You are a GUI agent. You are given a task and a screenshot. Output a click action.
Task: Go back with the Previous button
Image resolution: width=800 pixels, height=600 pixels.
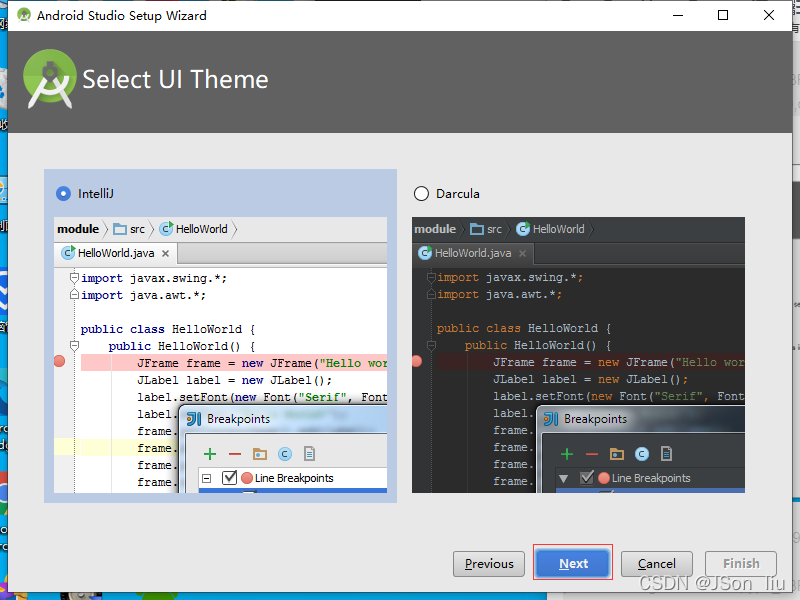[x=489, y=563]
